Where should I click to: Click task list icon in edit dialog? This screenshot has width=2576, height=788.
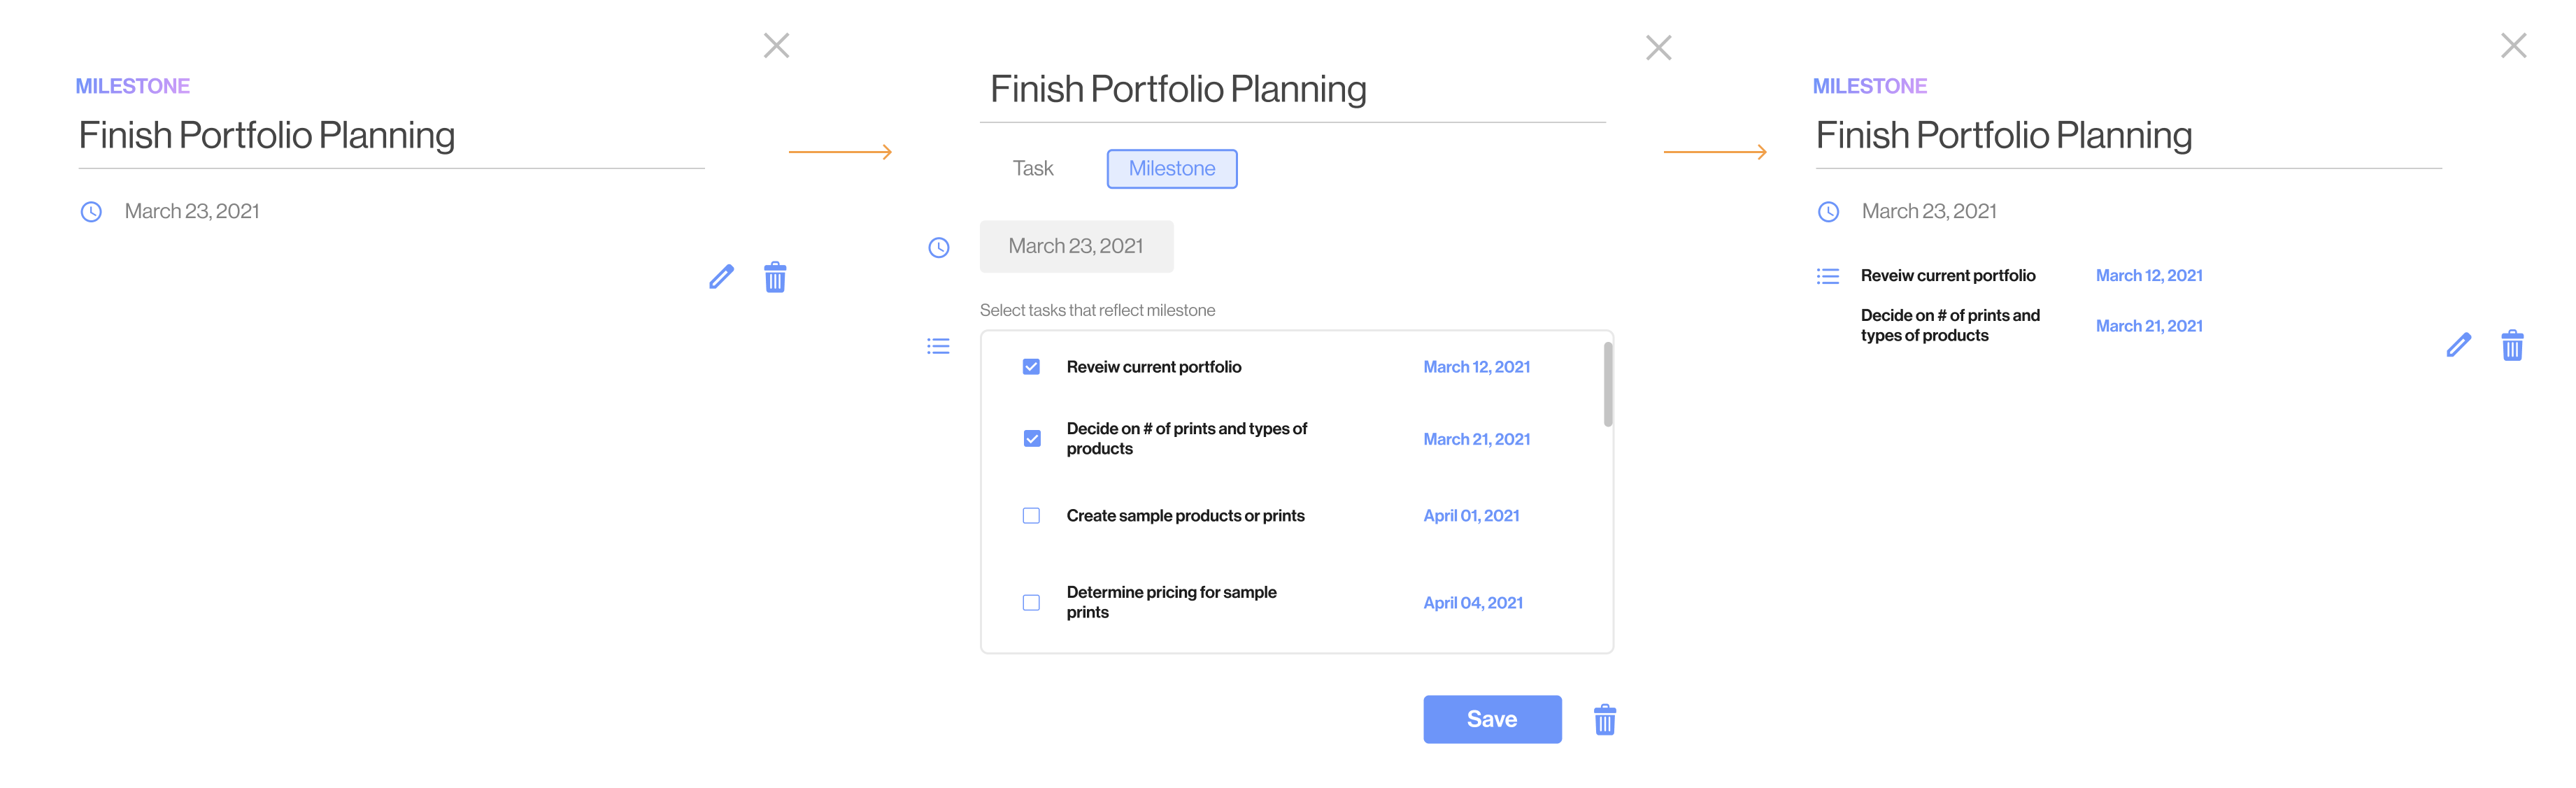pos(938,346)
